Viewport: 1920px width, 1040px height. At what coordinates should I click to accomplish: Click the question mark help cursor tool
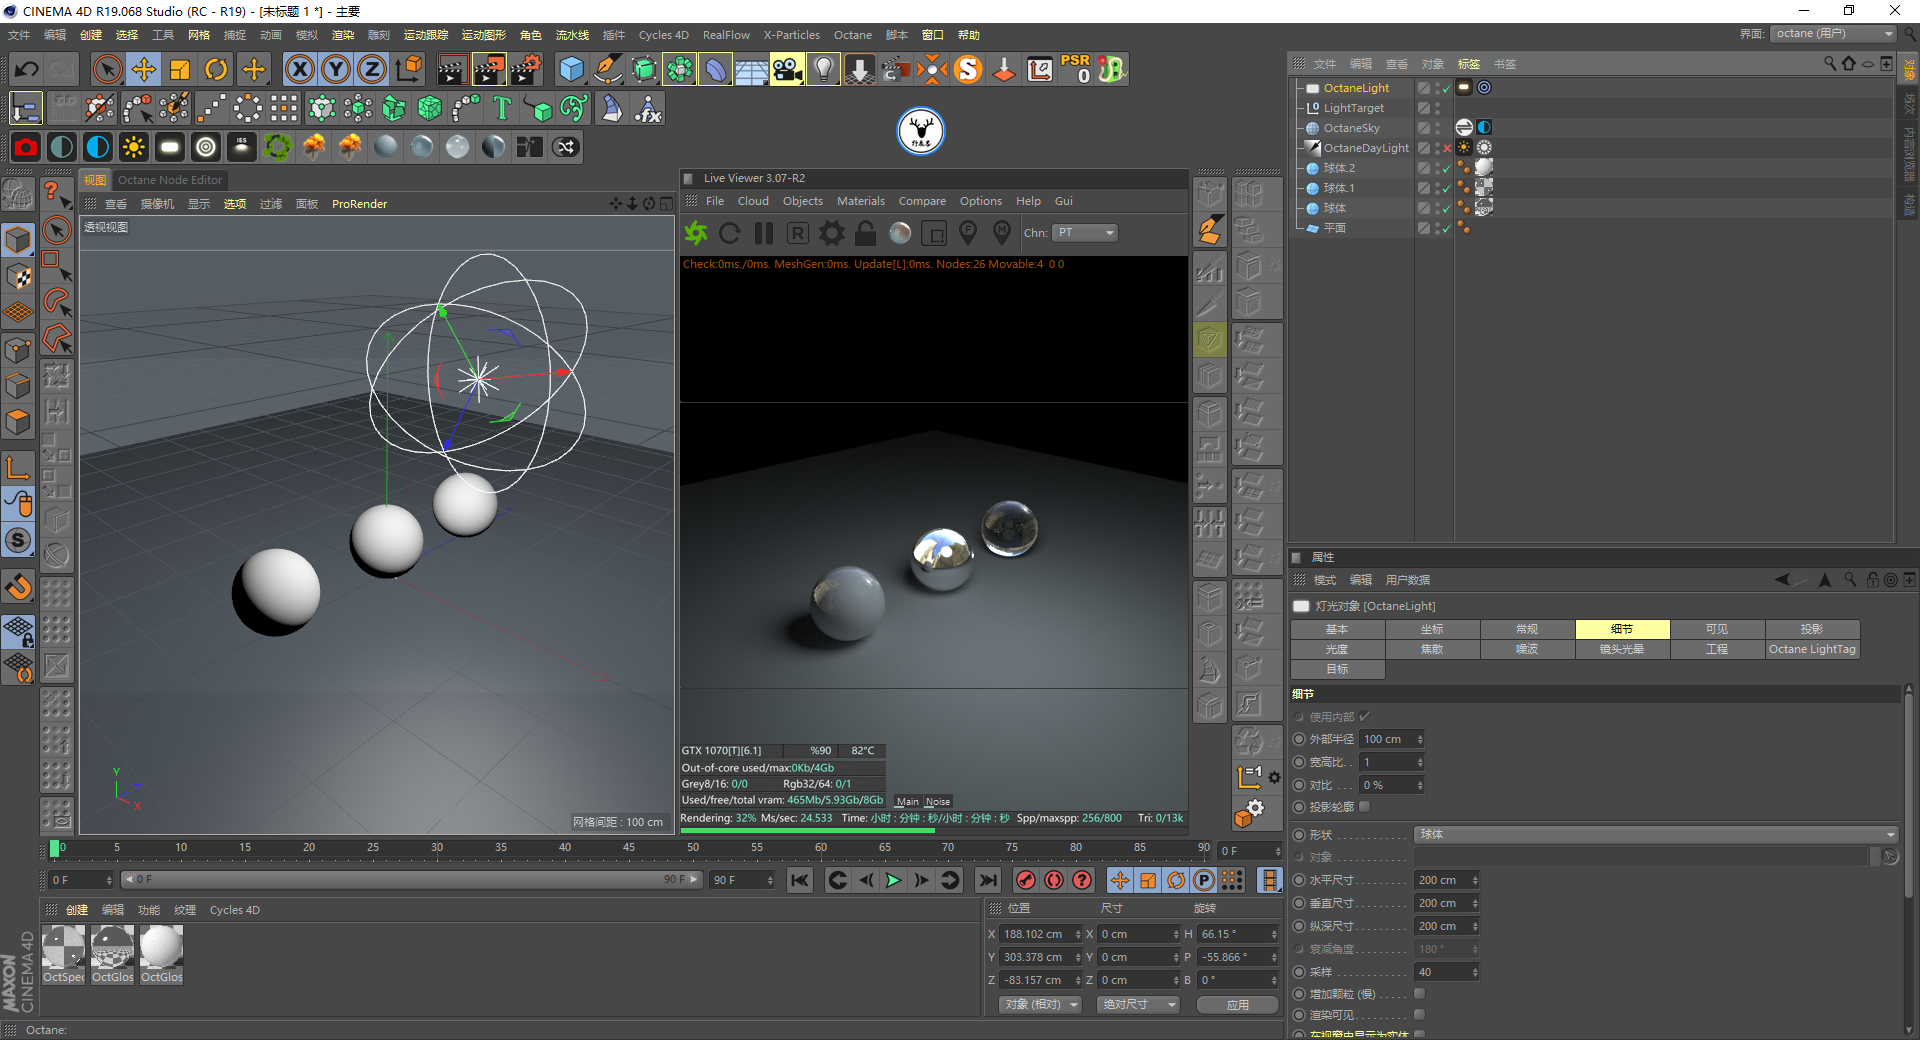coord(56,193)
